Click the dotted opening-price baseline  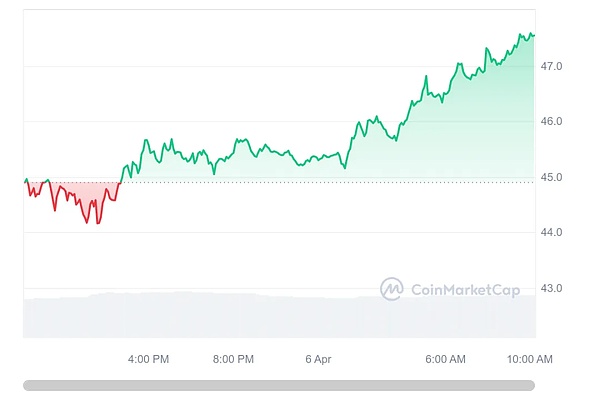pyautogui.click(x=300, y=182)
